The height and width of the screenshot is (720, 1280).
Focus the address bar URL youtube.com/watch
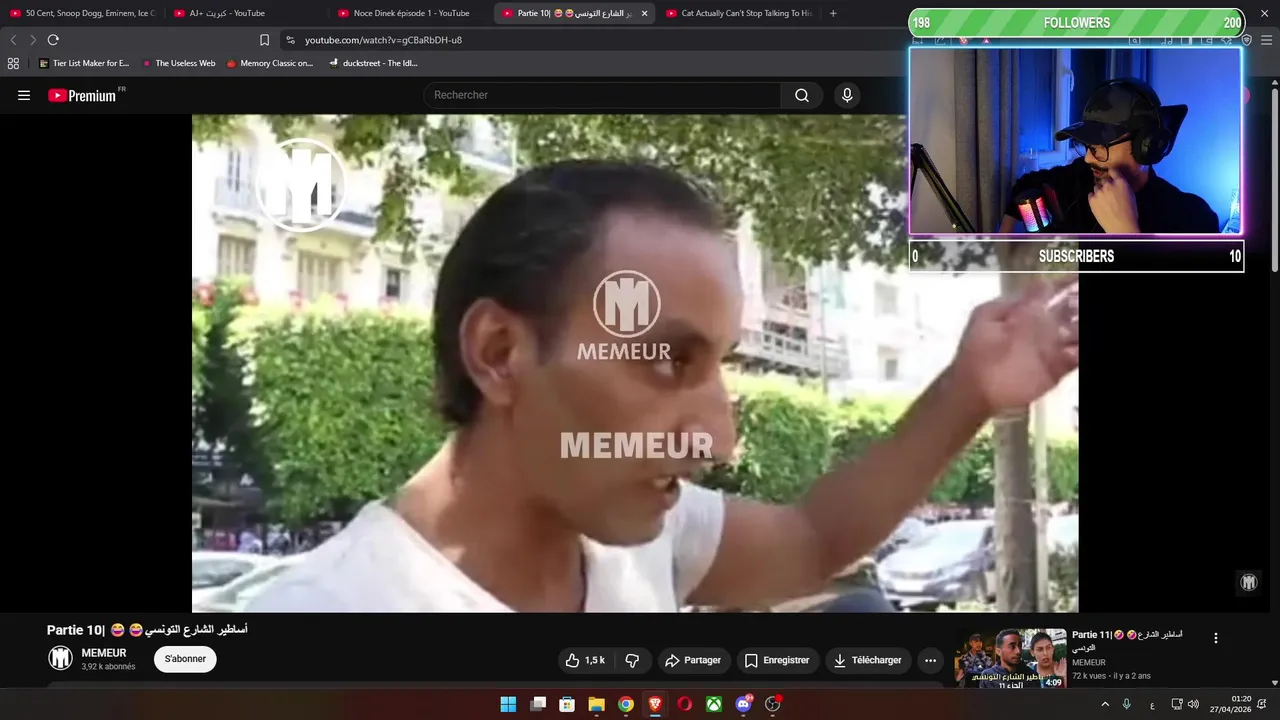click(383, 40)
